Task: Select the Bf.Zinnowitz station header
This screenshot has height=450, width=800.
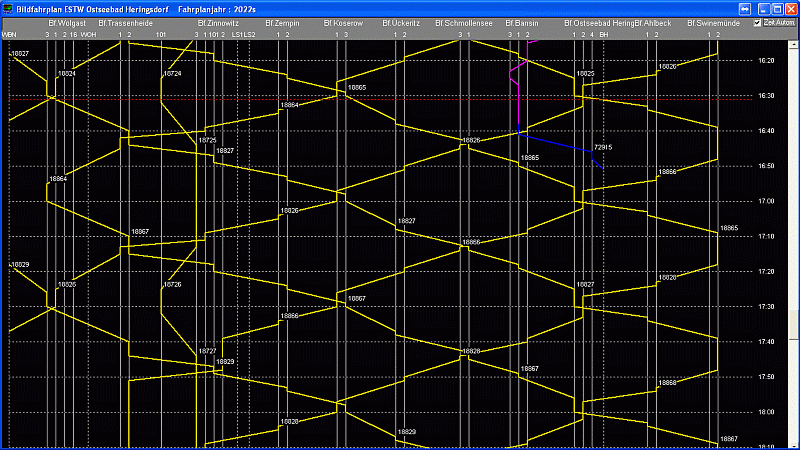Action: point(218,23)
